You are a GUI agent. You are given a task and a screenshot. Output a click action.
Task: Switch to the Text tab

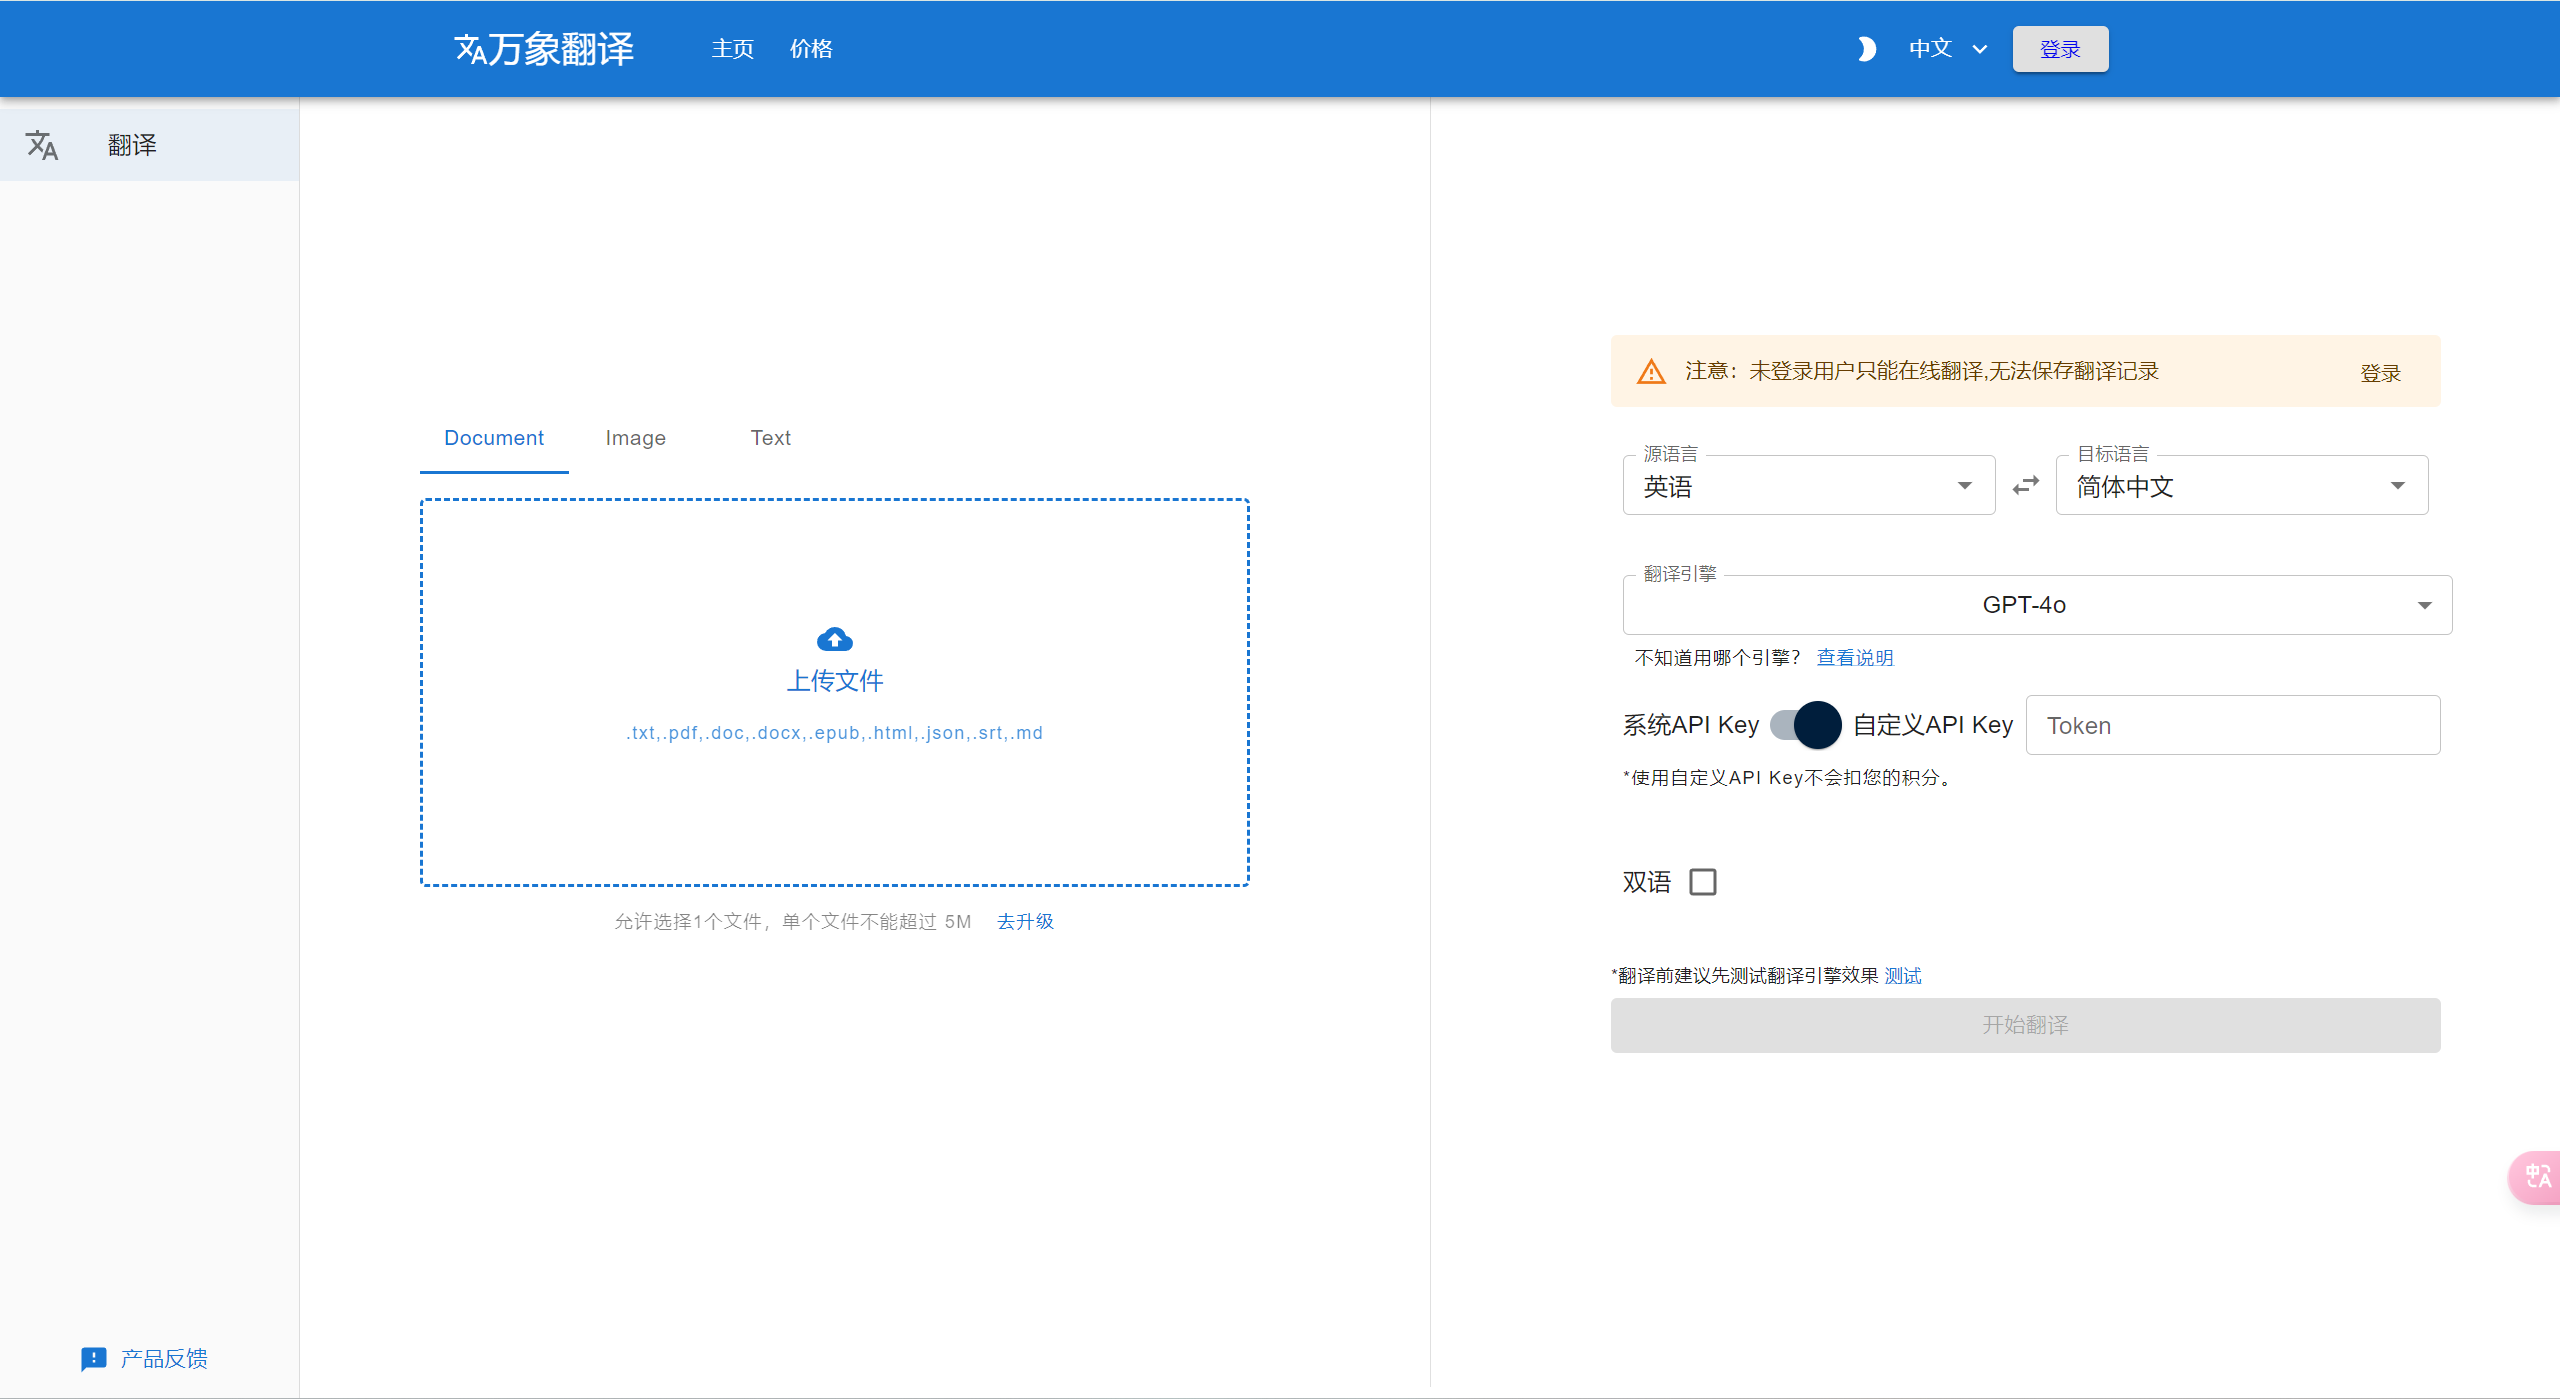[x=770, y=438]
